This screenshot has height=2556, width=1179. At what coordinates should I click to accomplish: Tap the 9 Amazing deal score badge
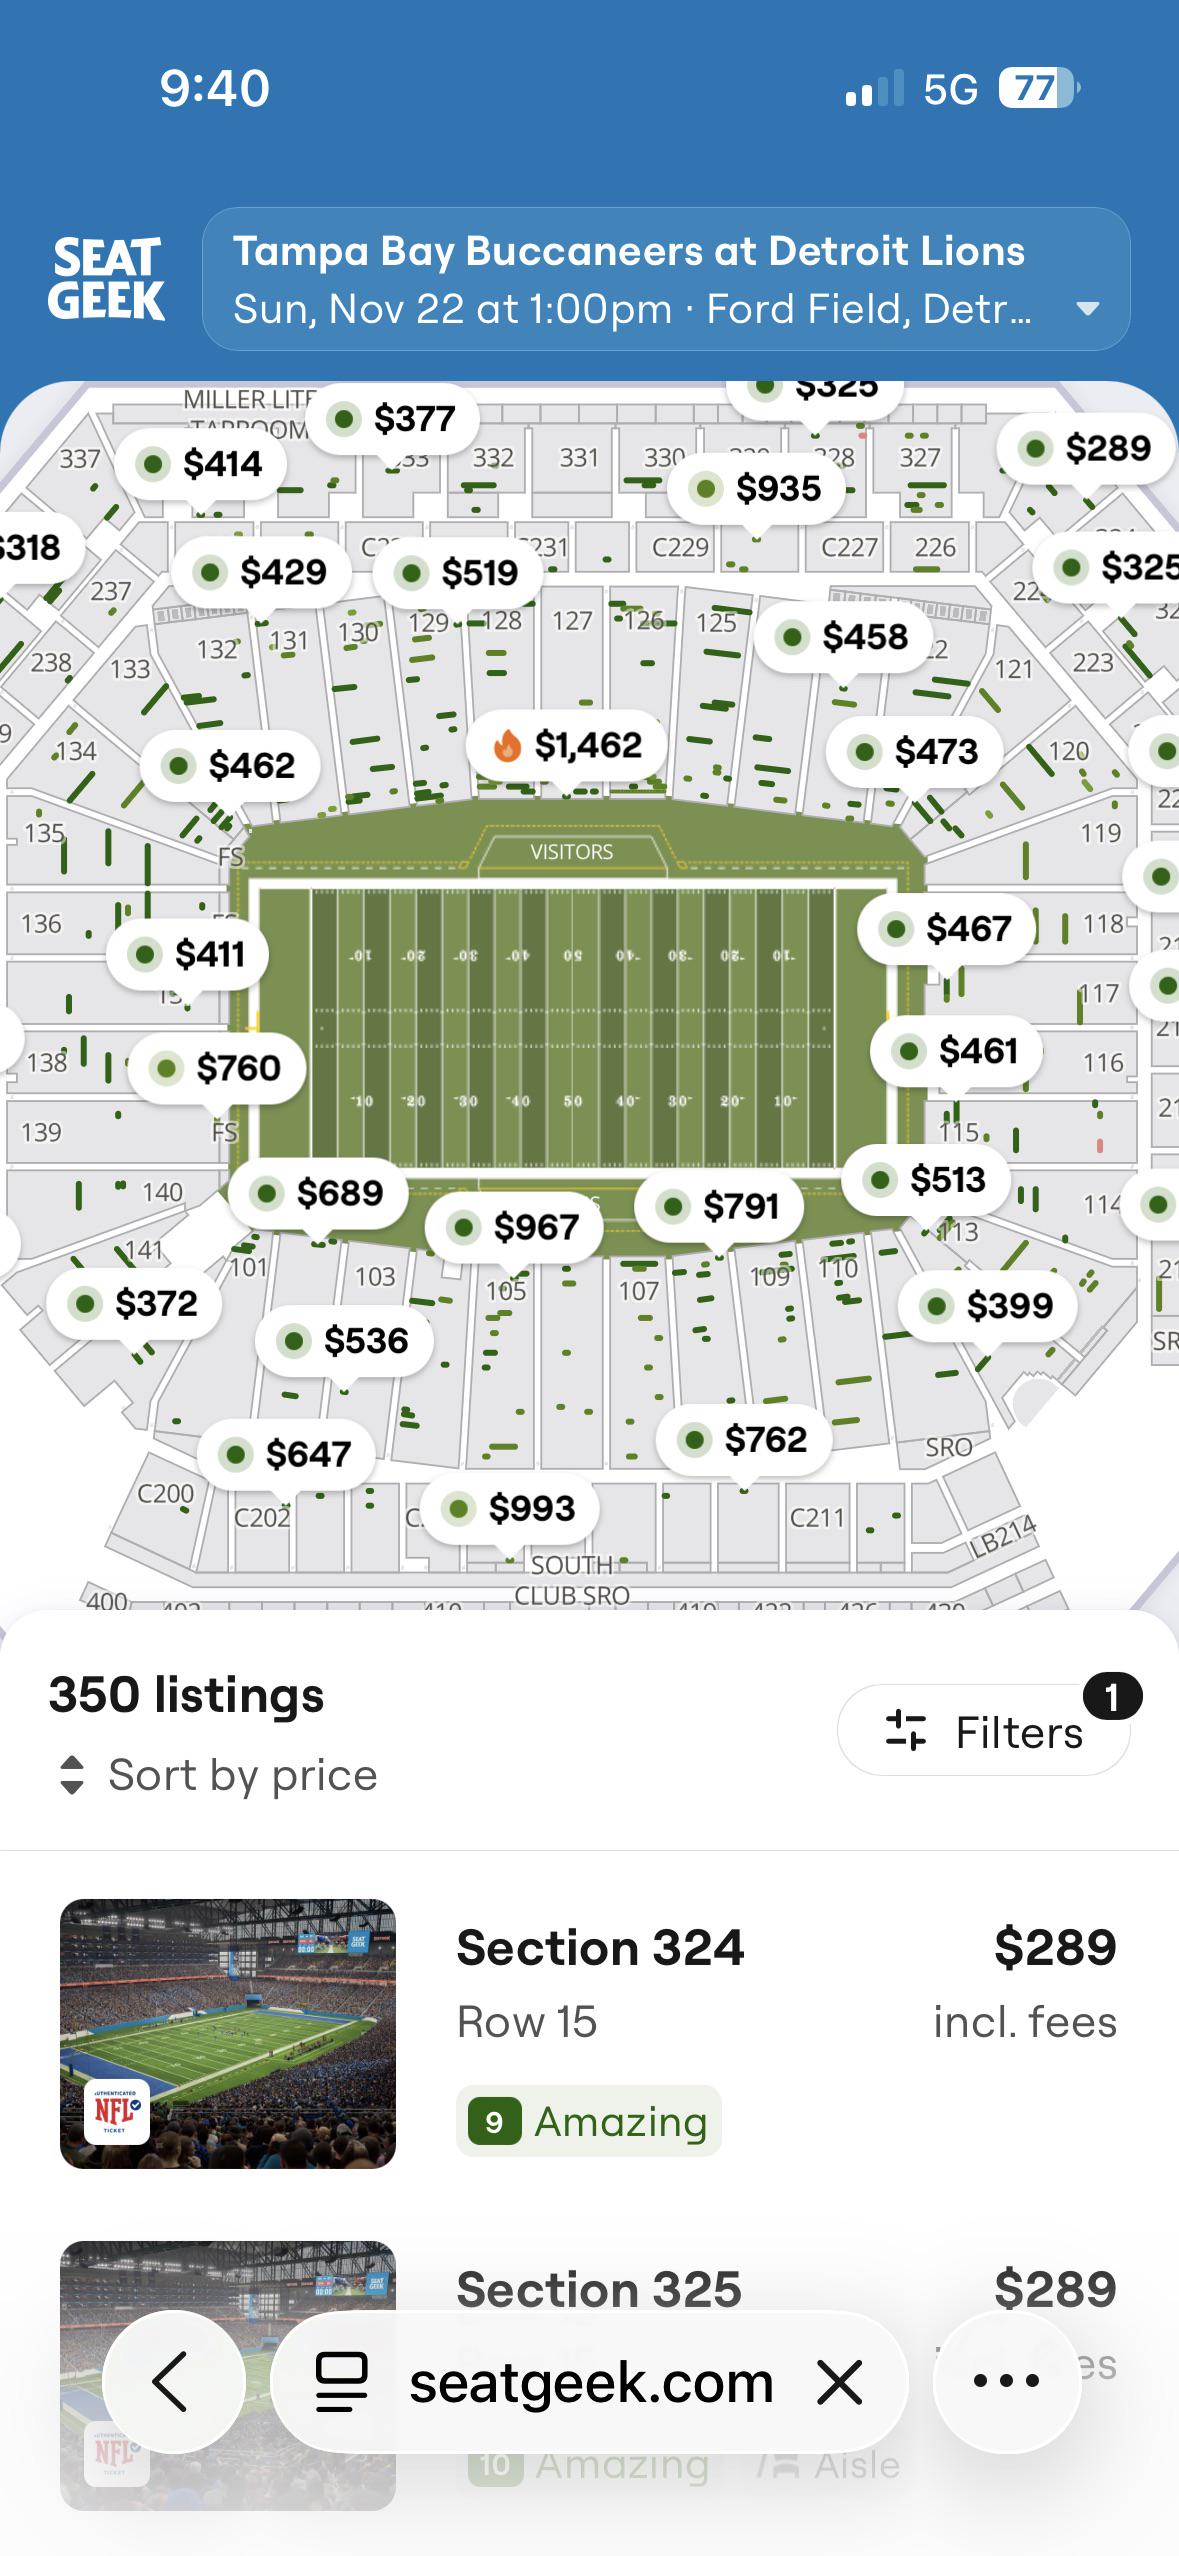(588, 2120)
